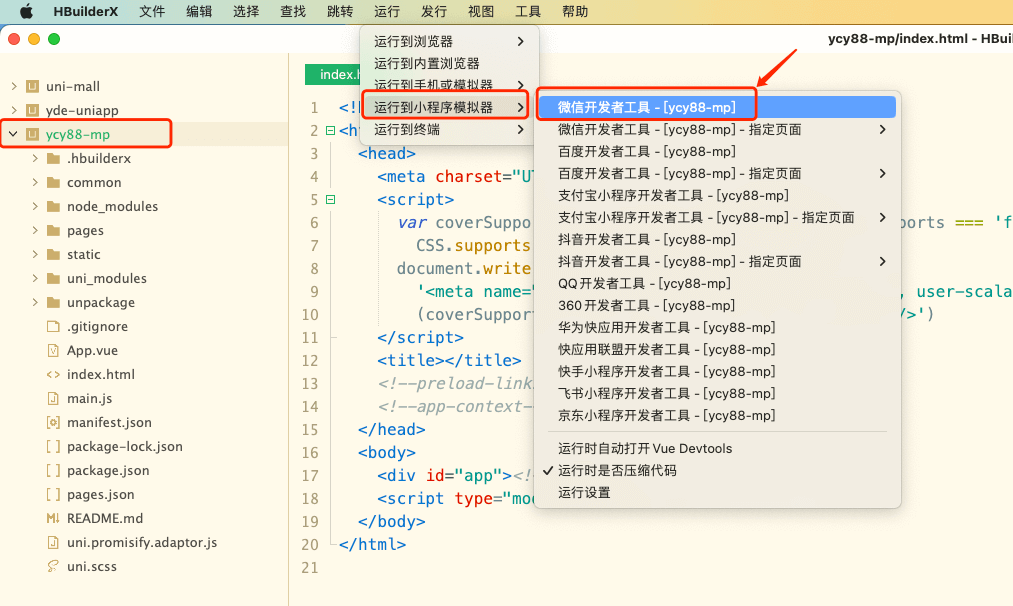Click the manifest.json file icon
Screen dimensions: 1013x606
53,422
